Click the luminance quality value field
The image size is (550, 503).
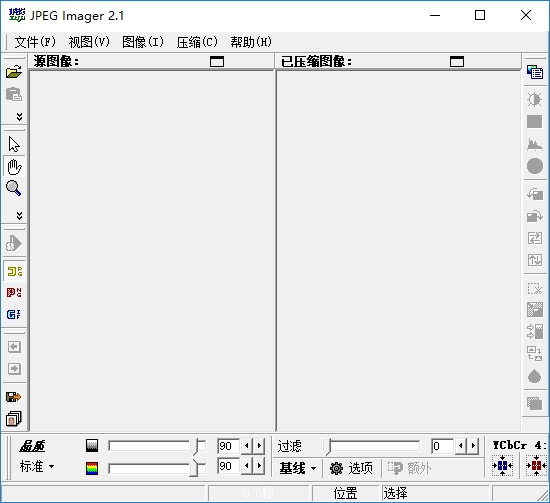pos(228,446)
